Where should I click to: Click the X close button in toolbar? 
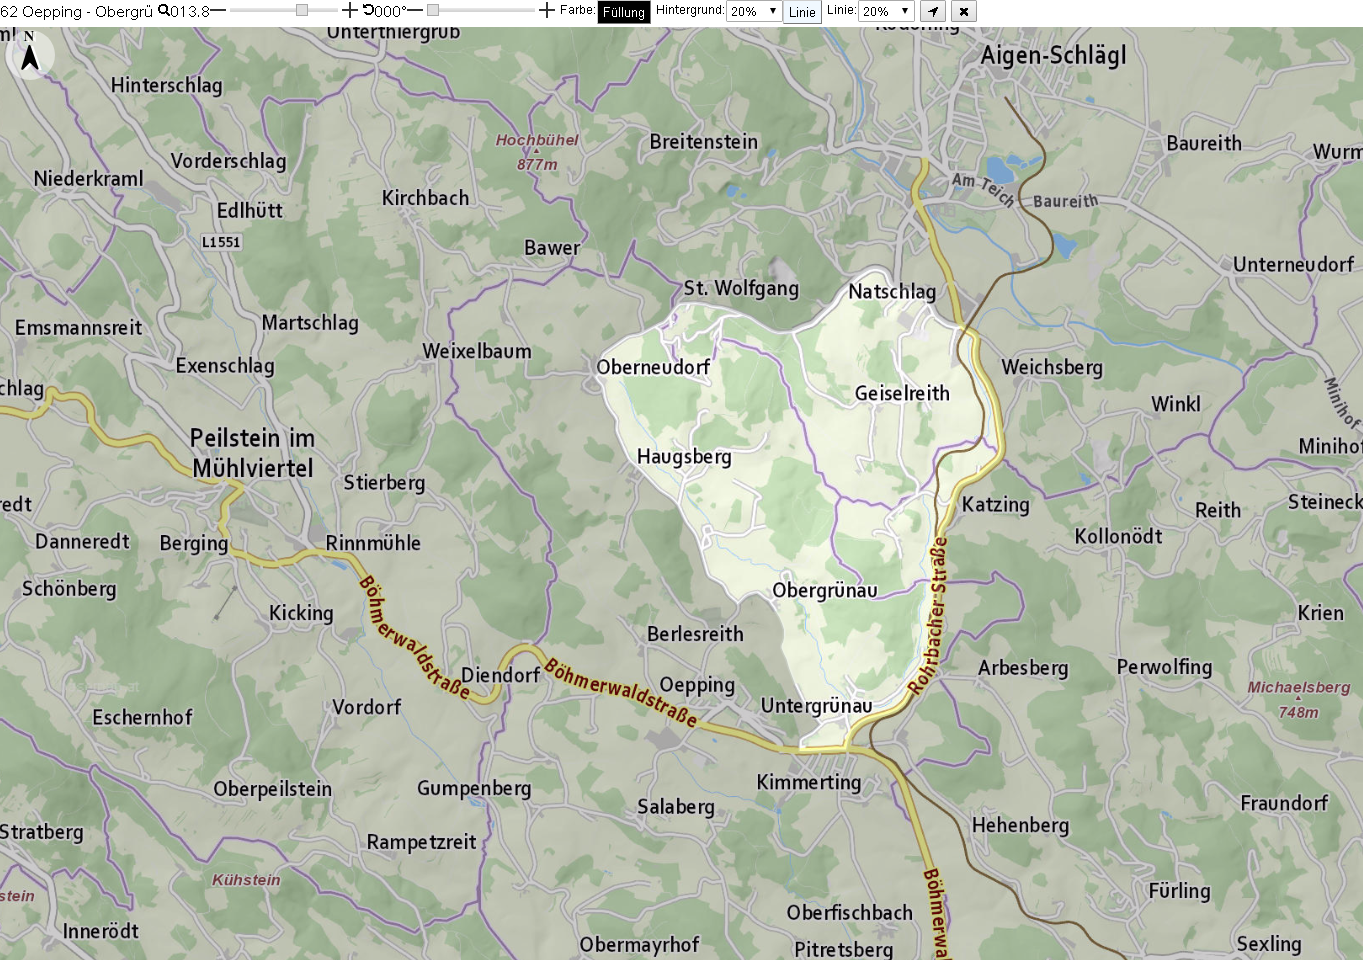(963, 11)
